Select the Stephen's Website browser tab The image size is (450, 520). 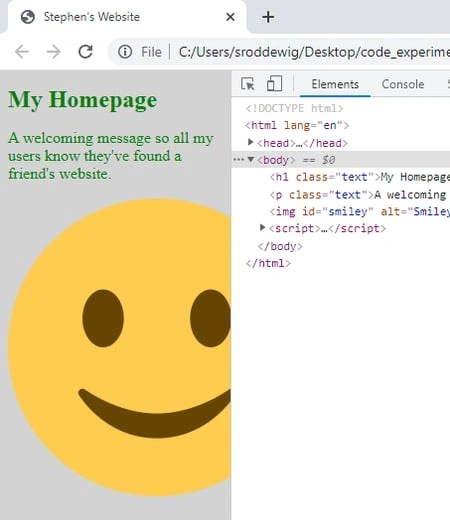[x=127, y=17]
